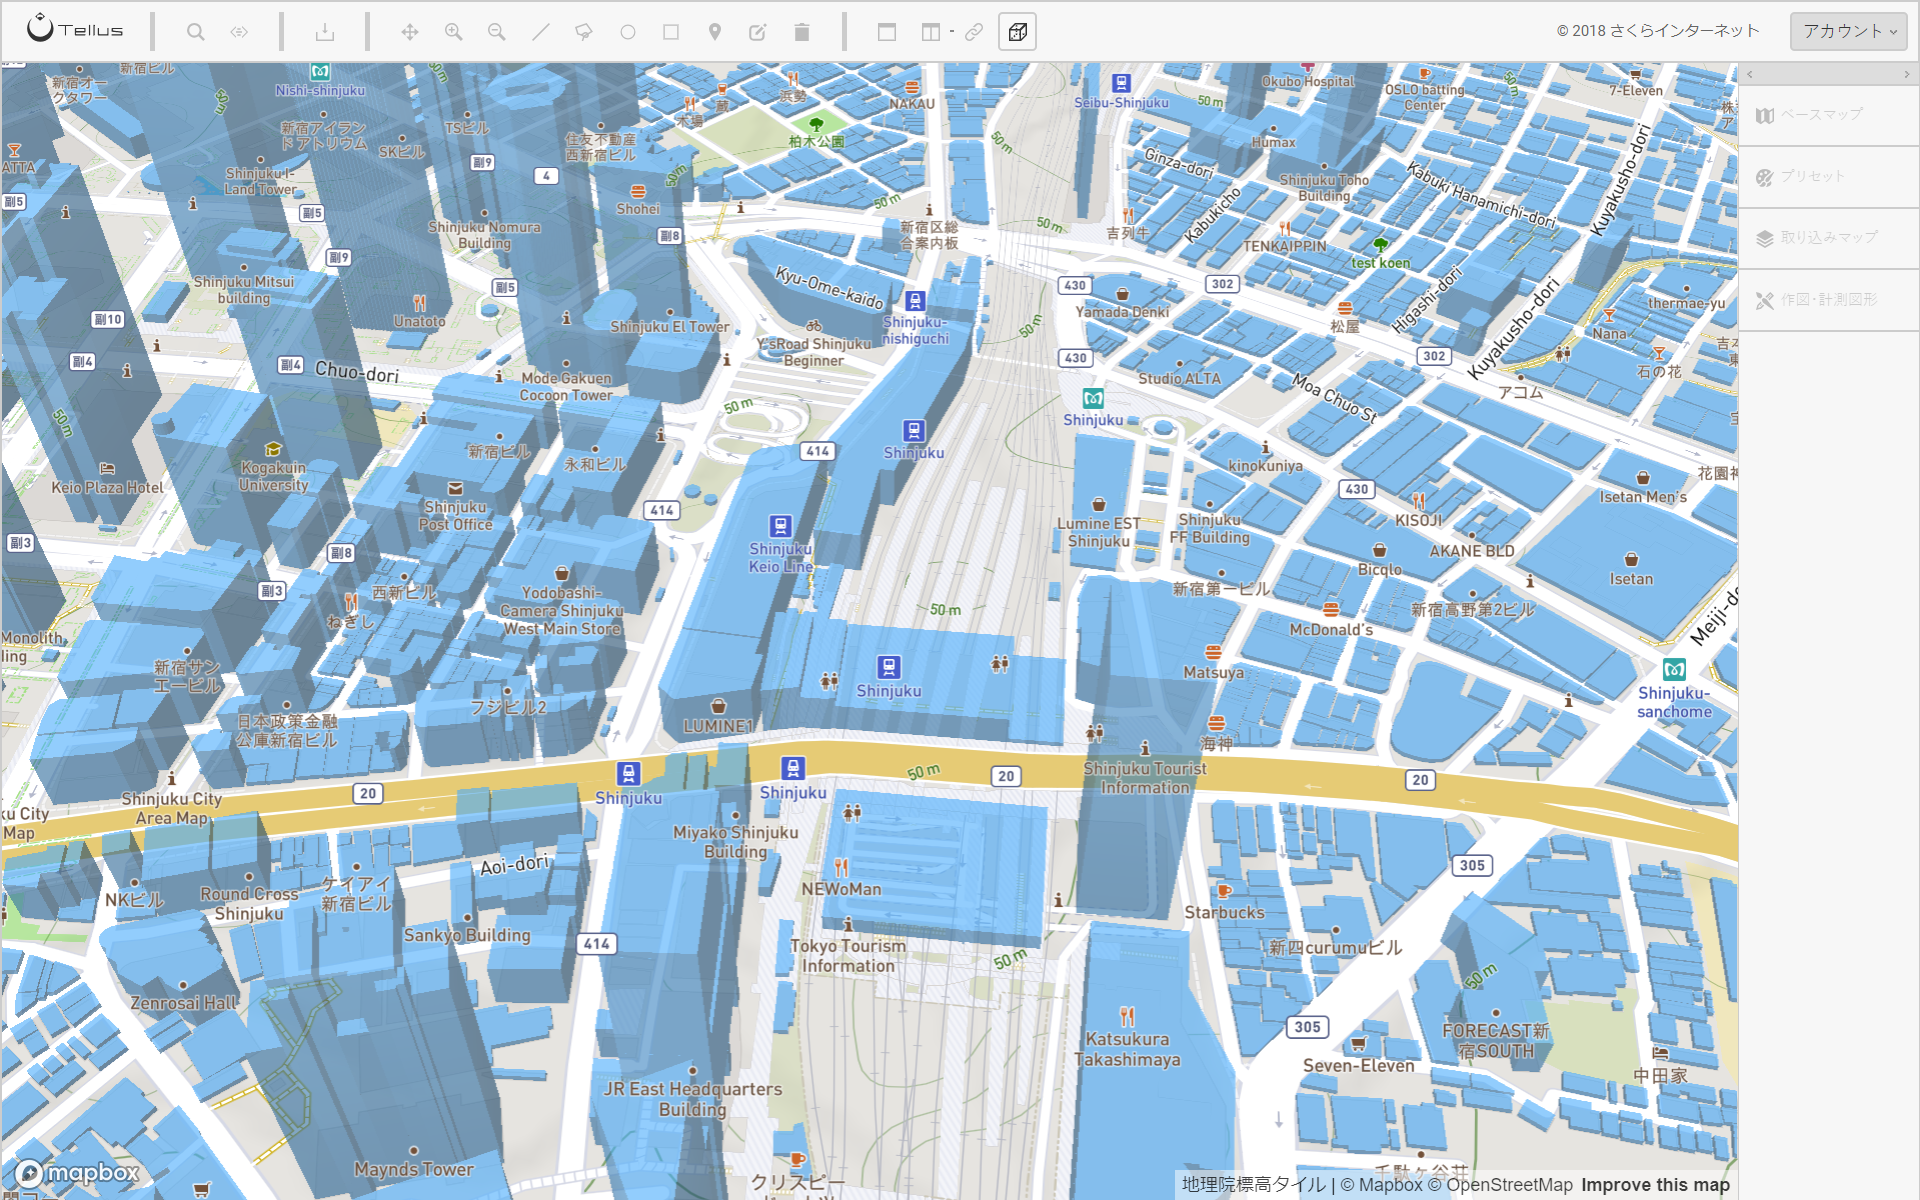Click the 'Mode Gakuen Cocoon Tower' label
1920x1200 pixels.
[x=566, y=387]
